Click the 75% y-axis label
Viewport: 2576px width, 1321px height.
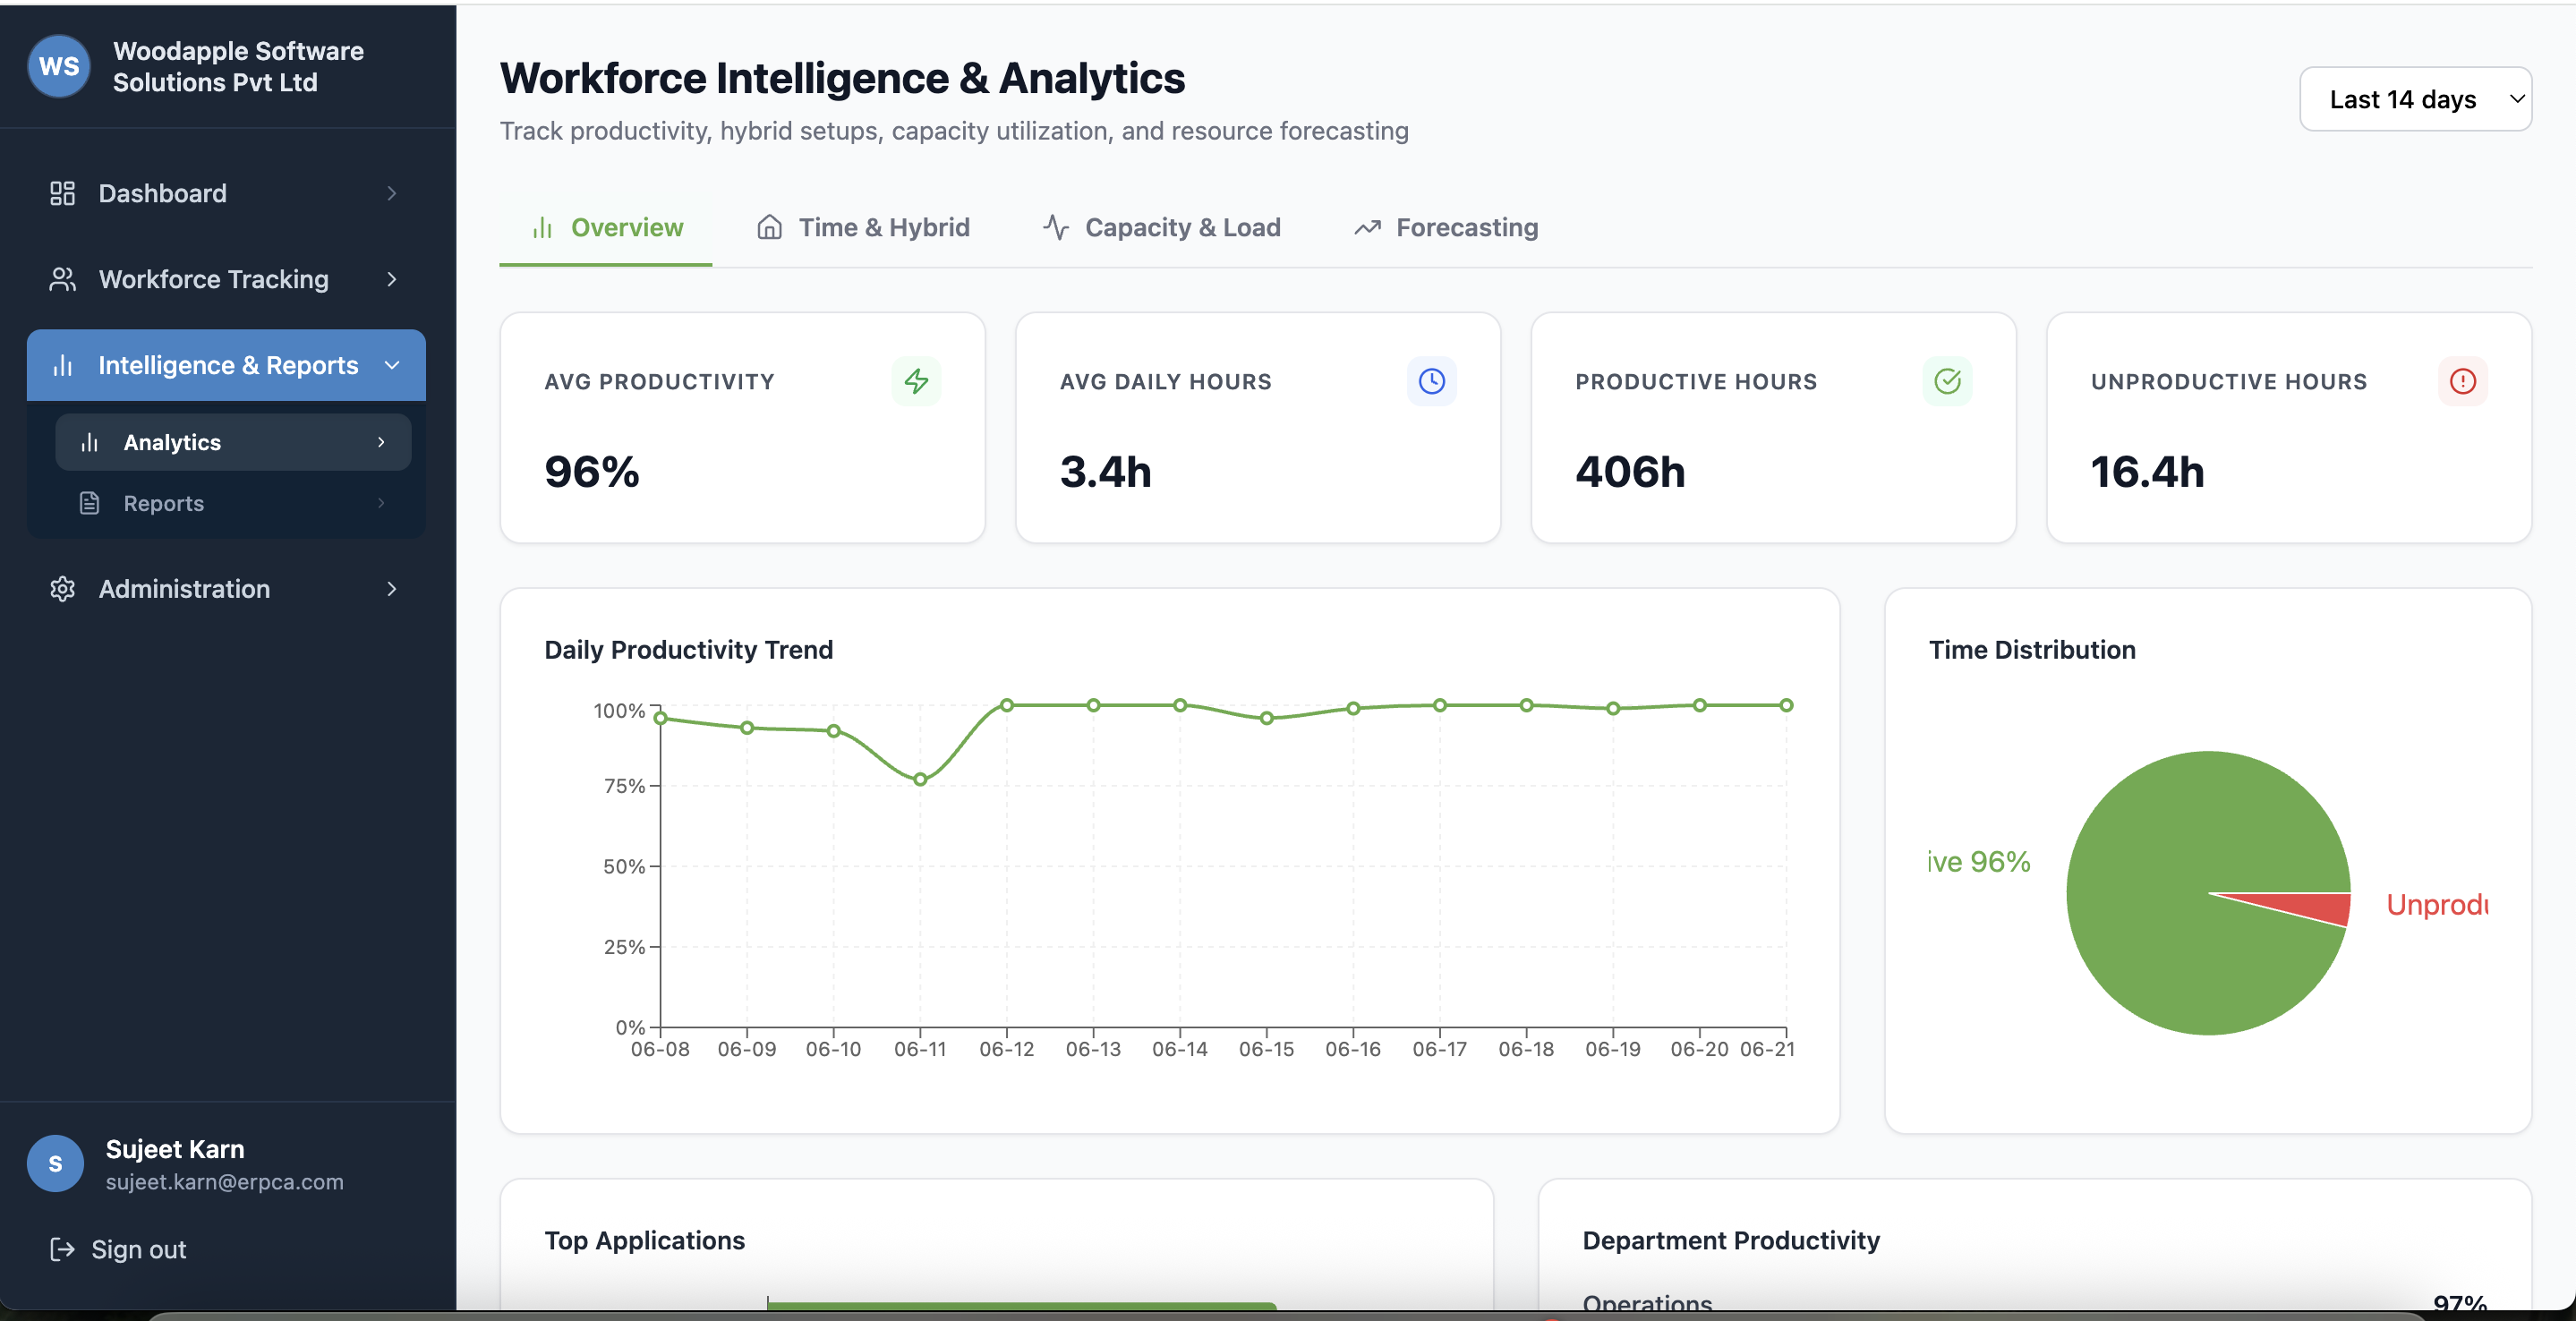pyautogui.click(x=624, y=786)
